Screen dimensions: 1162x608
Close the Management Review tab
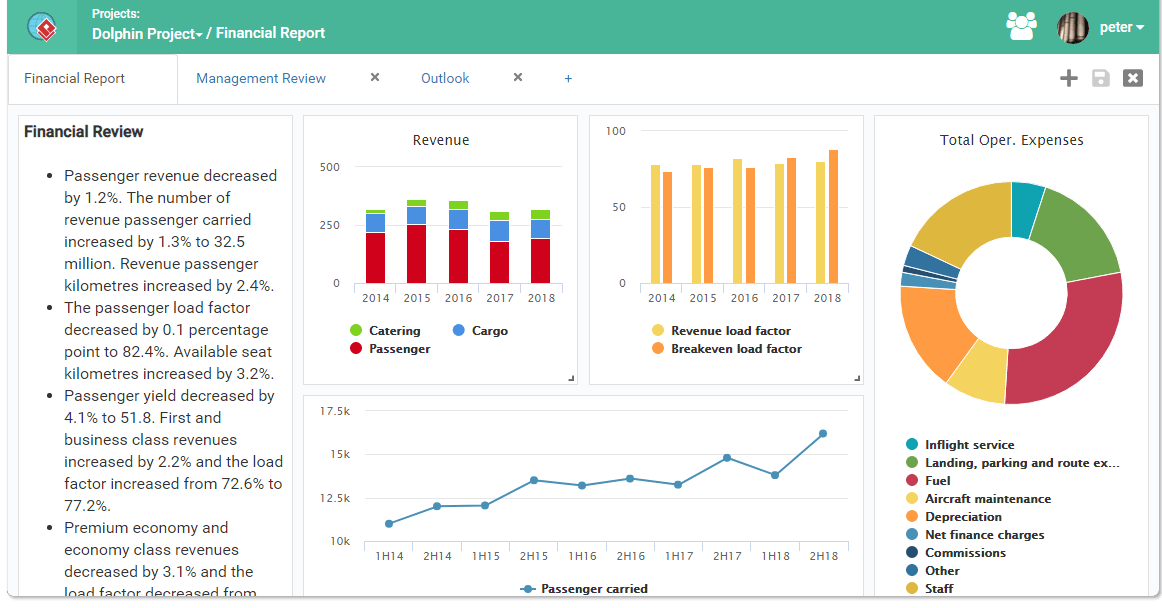click(x=375, y=77)
